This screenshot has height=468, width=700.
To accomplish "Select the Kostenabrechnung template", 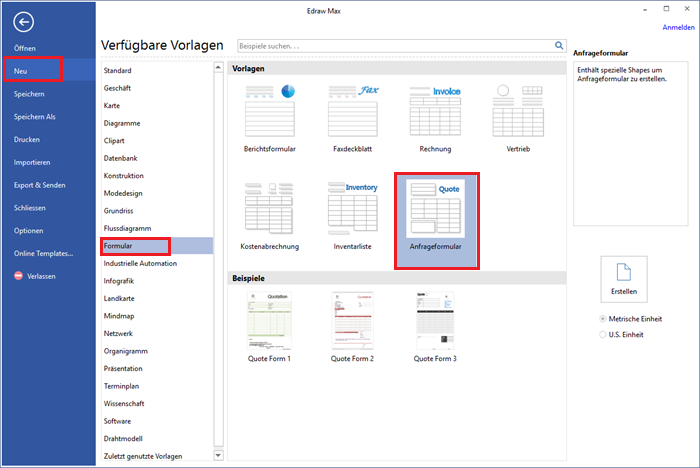I will coord(270,216).
